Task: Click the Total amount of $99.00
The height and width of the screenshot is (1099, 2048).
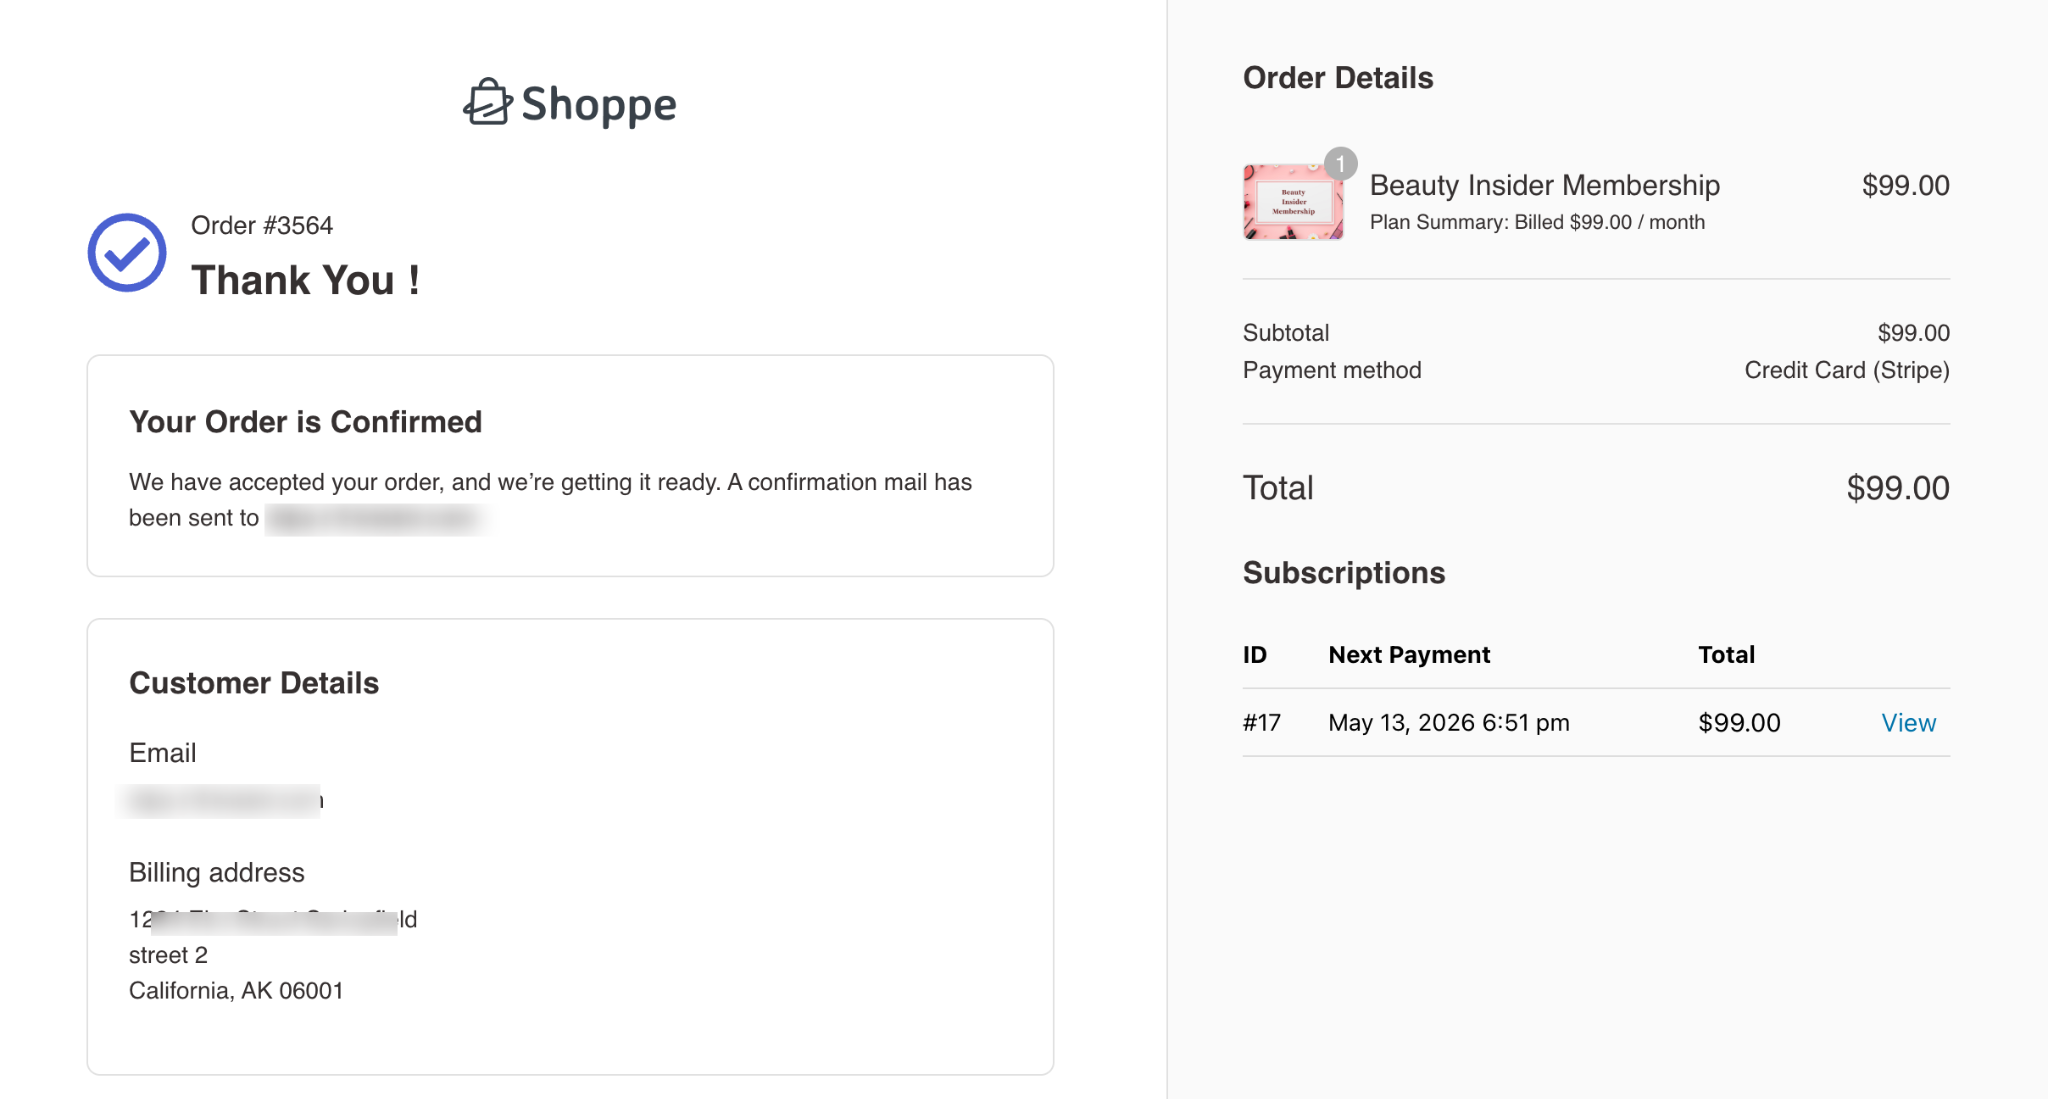Action: (x=1895, y=488)
